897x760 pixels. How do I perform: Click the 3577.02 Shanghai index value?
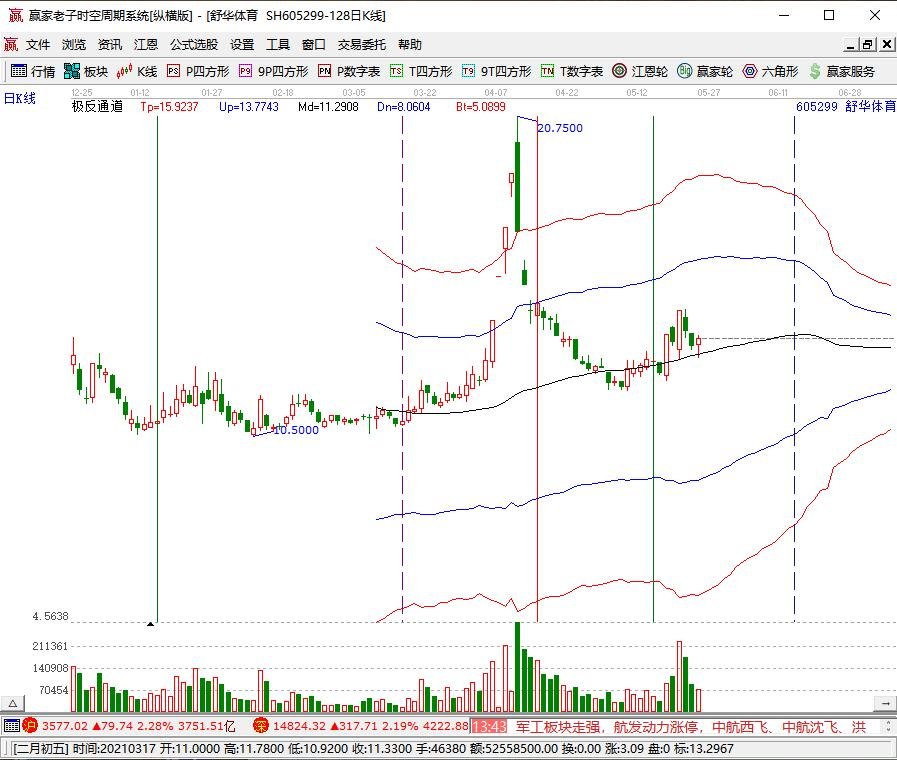65,726
